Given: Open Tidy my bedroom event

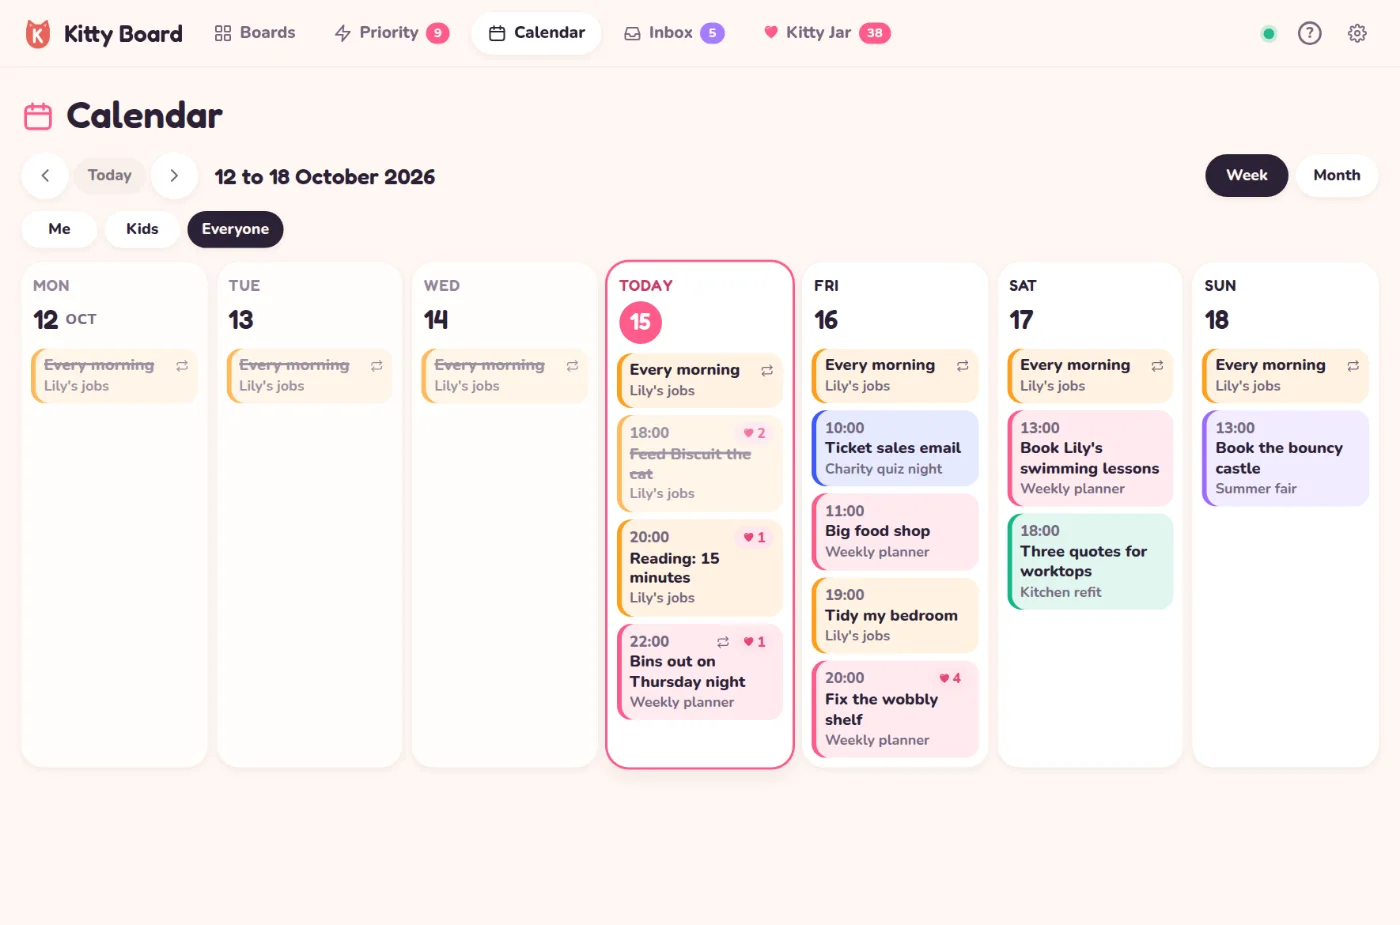Looking at the screenshot, I should [895, 615].
